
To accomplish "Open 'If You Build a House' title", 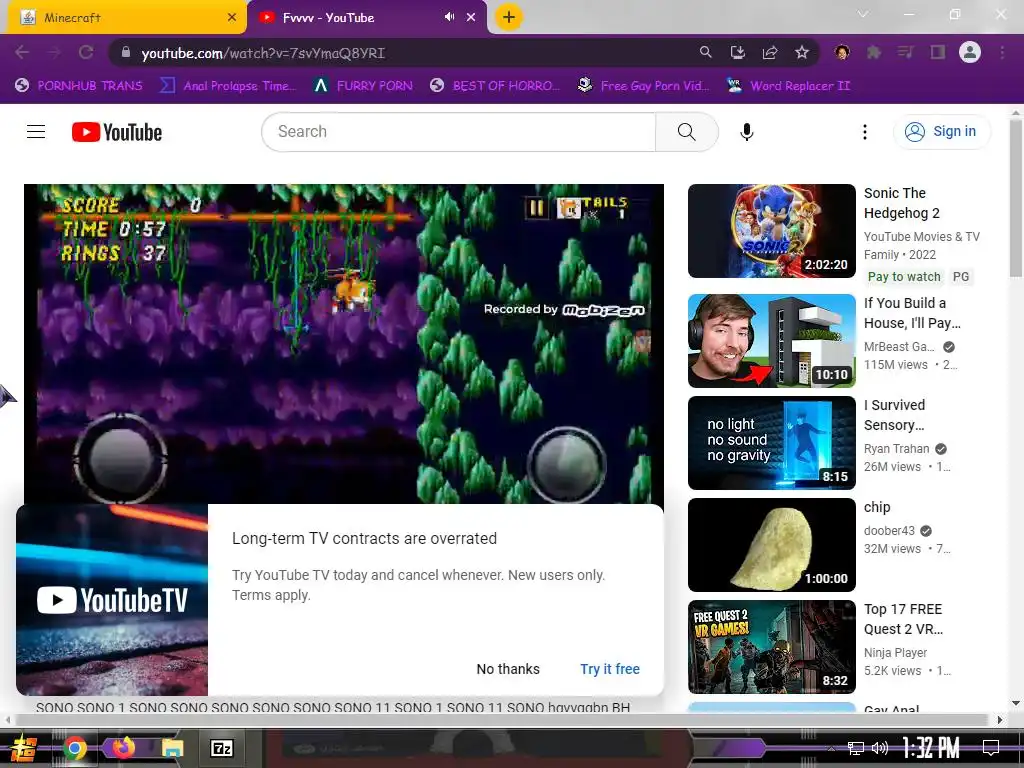I will pos(912,313).
